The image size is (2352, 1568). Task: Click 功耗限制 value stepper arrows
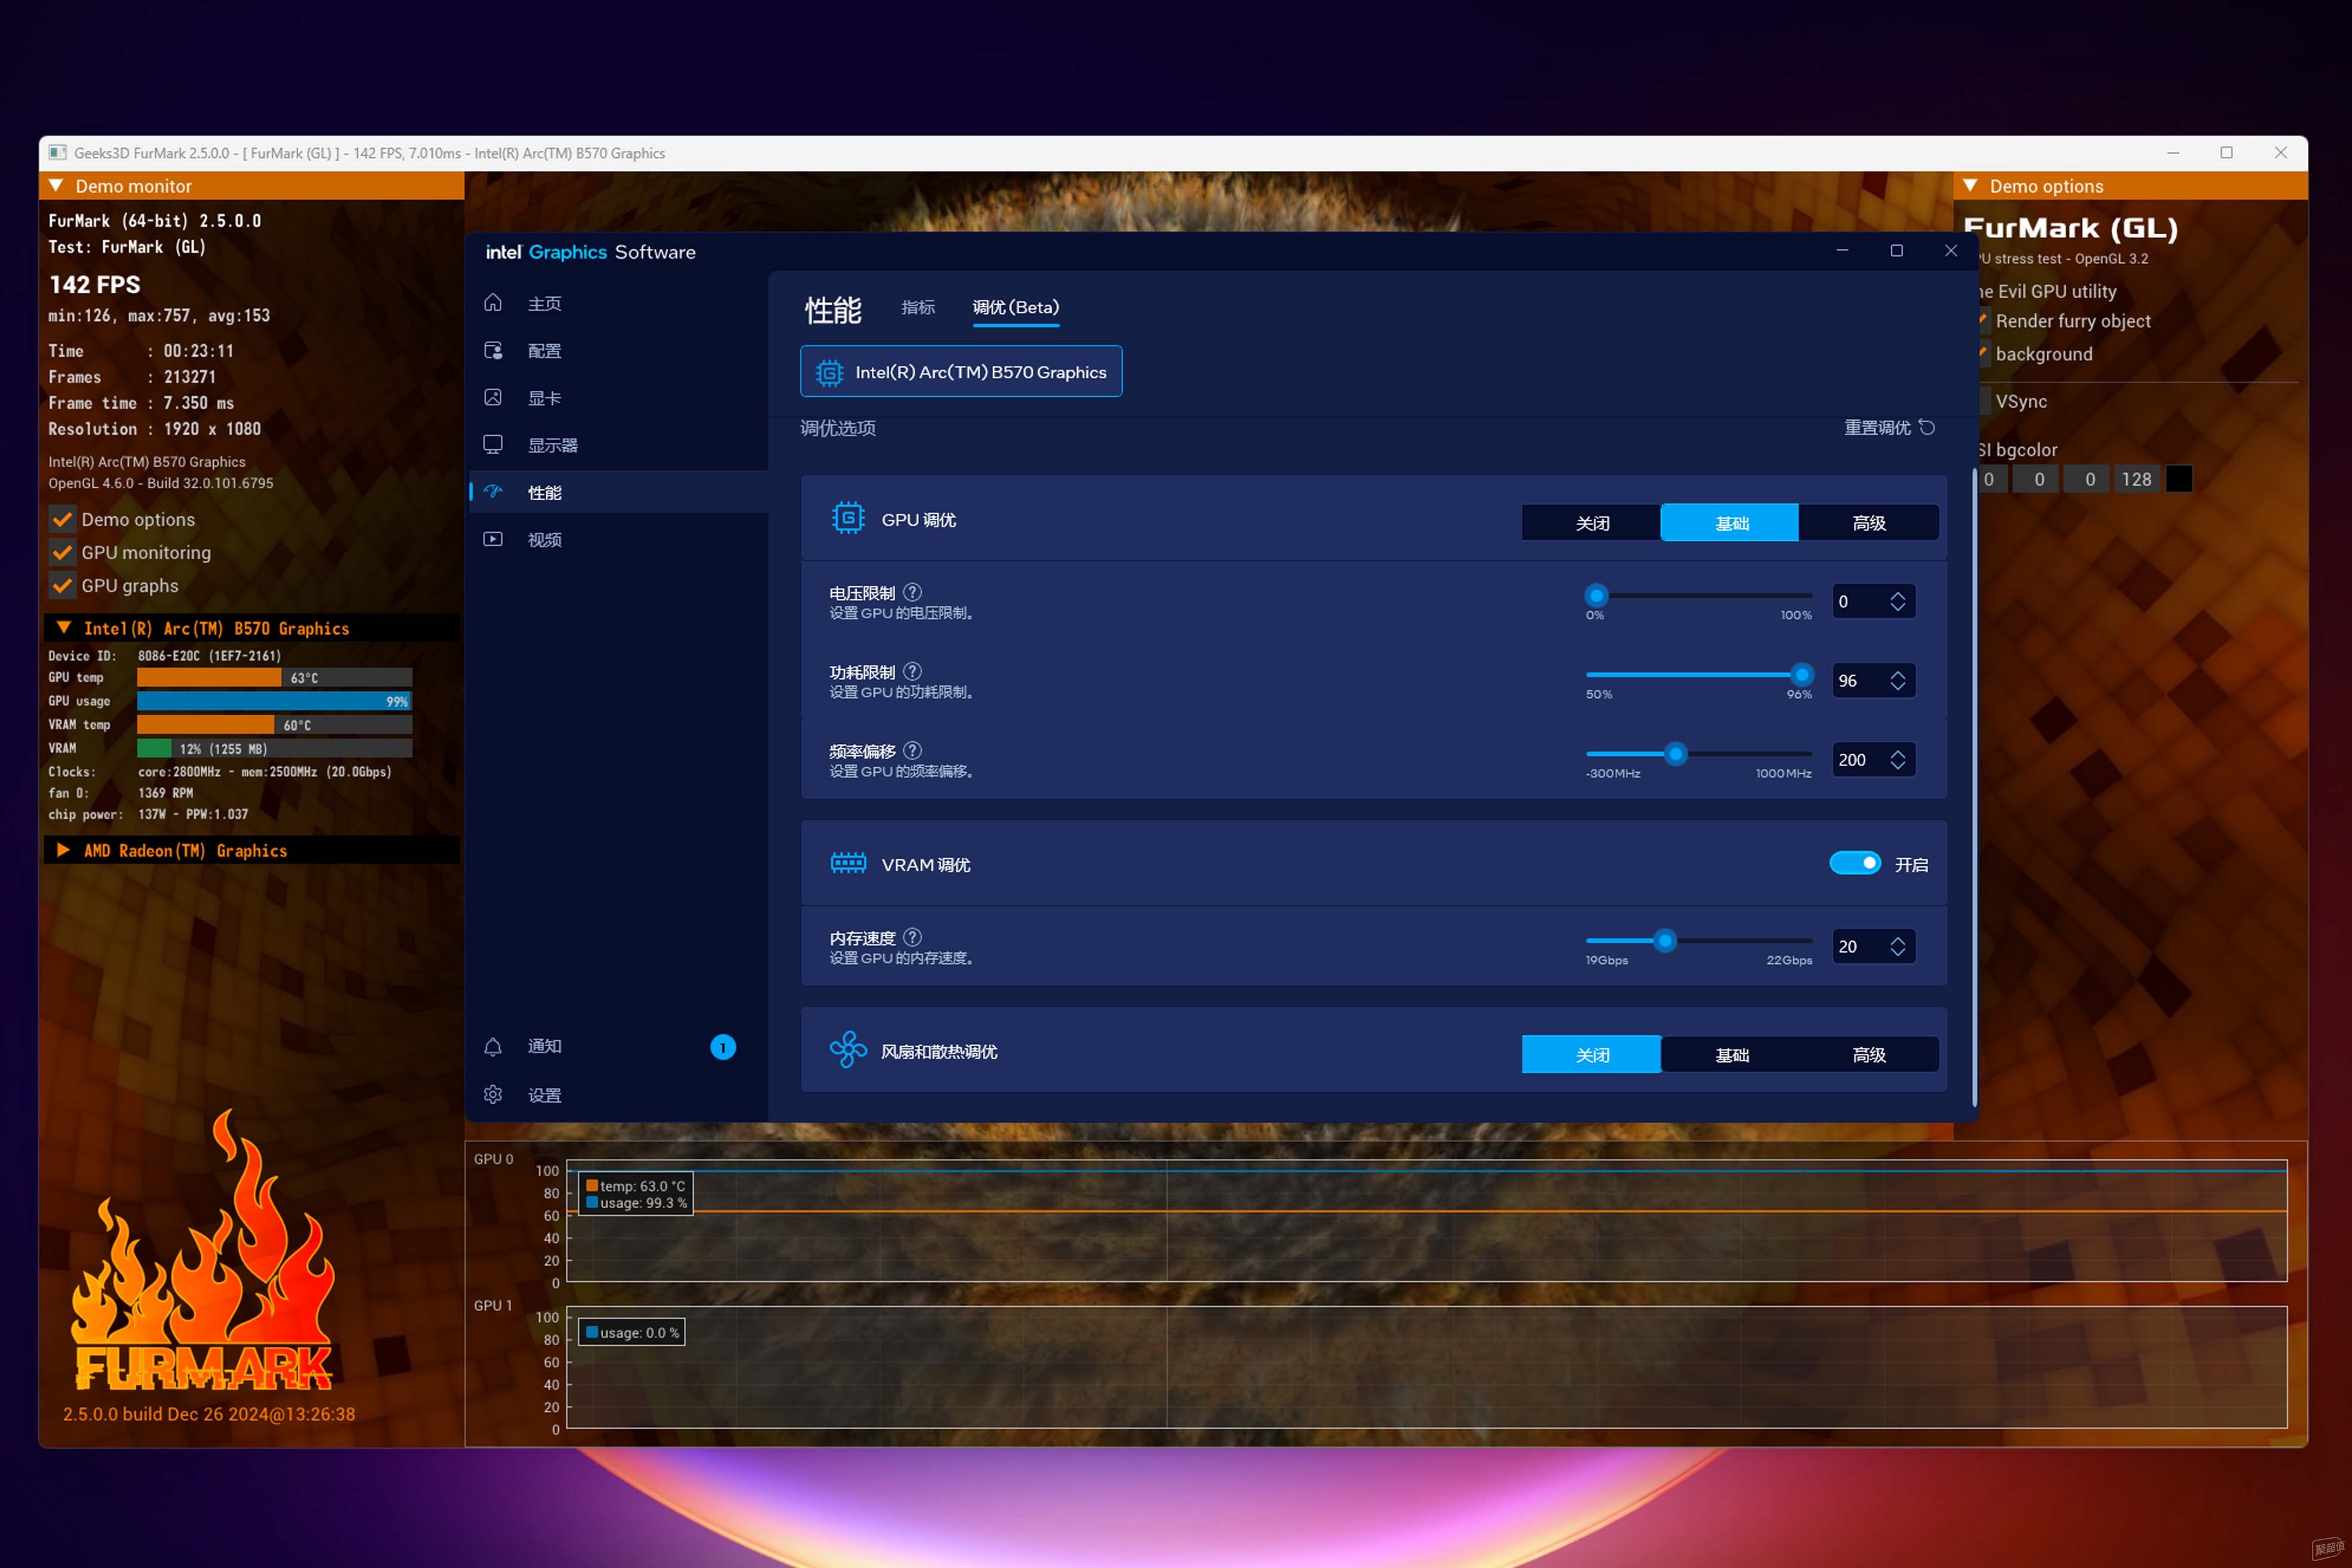pyautogui.click(x=1897, y=680)
